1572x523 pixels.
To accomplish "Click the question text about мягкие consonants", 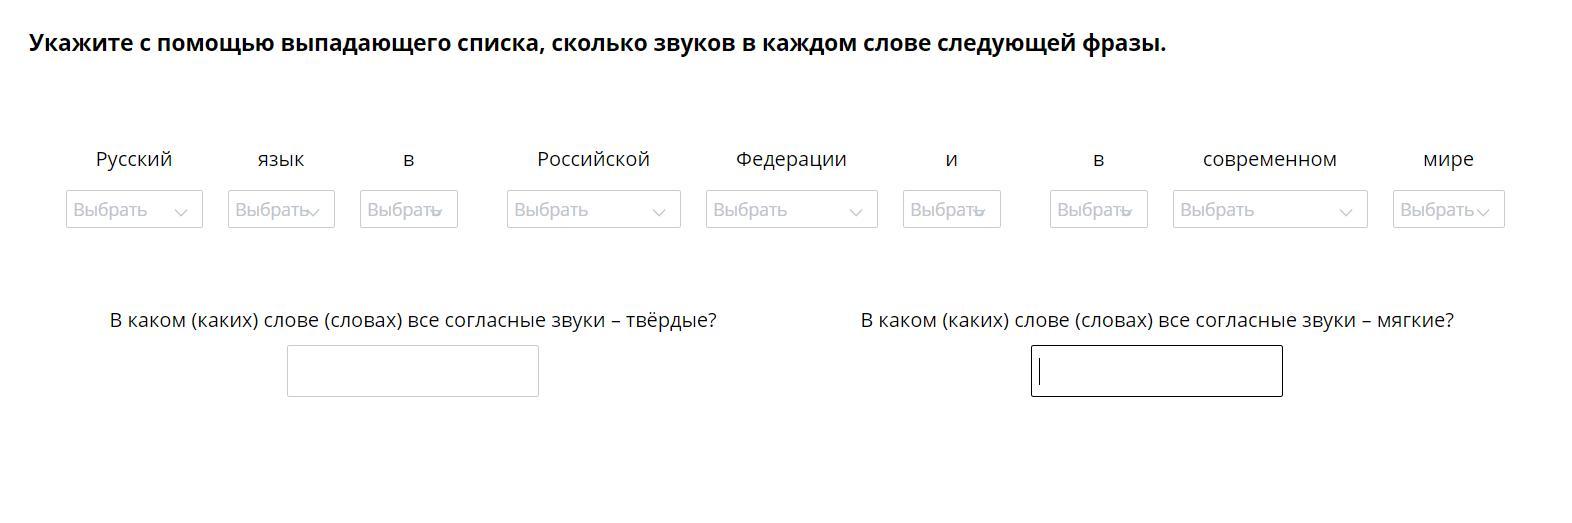I will coord(1157,320).
